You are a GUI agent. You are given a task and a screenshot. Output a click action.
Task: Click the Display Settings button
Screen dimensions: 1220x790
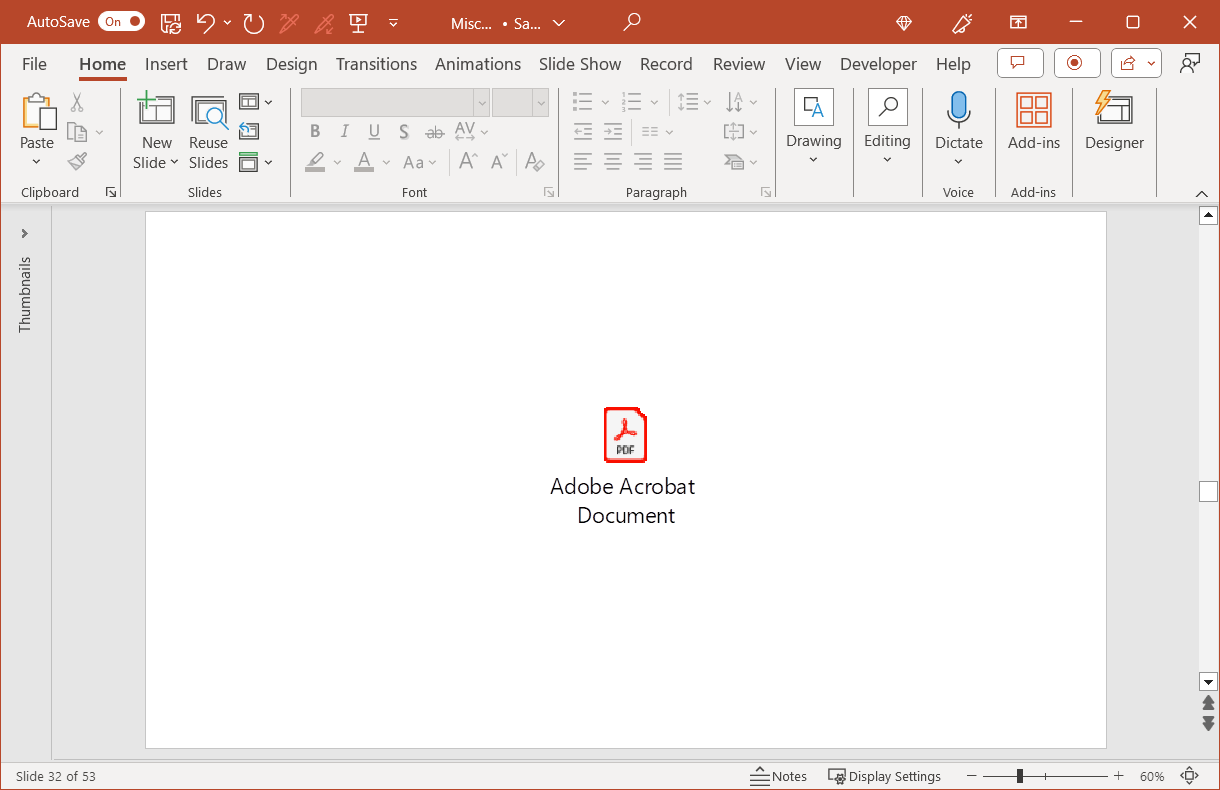(x=884, y=776)
